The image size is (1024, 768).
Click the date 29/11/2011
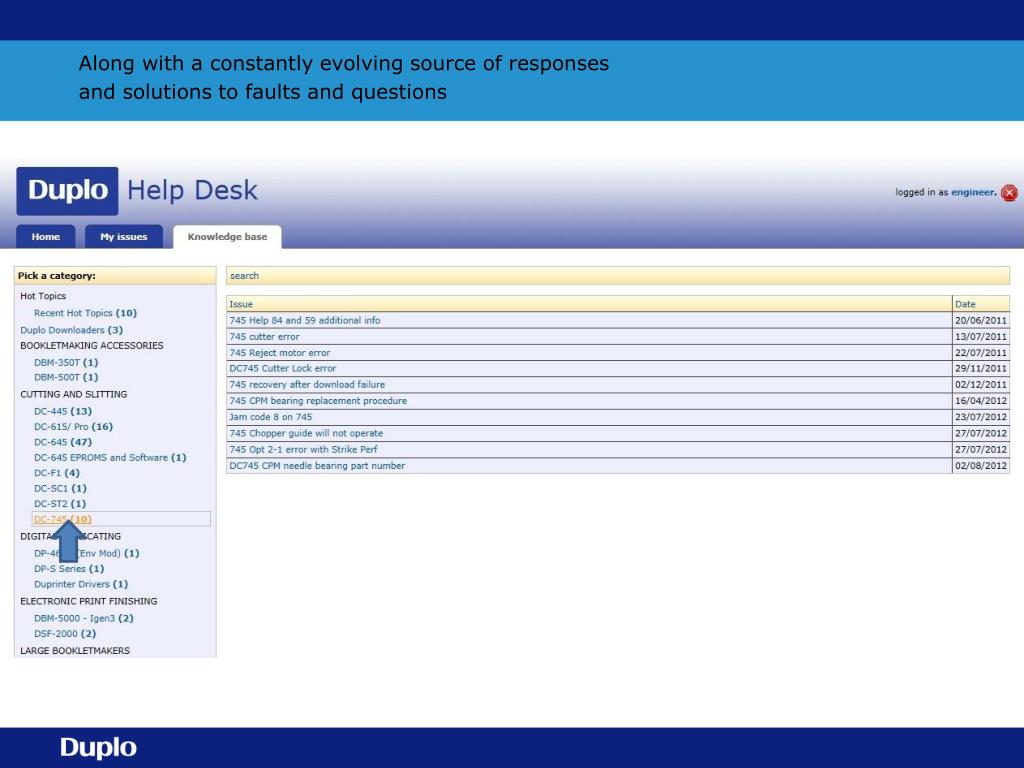click(981, 368)
